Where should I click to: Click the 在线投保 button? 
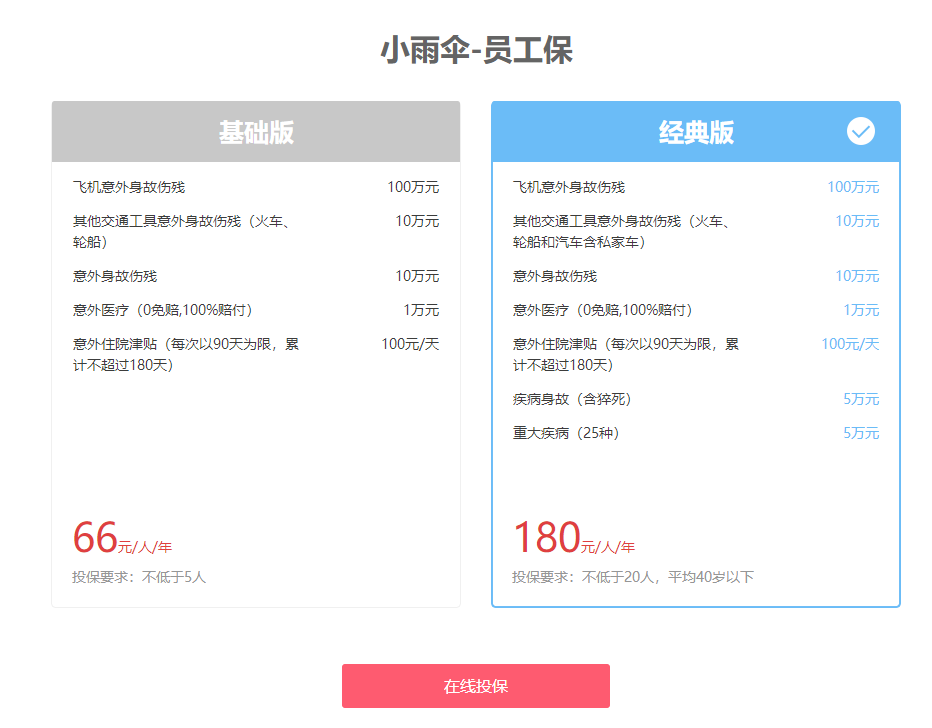(476, 686)
